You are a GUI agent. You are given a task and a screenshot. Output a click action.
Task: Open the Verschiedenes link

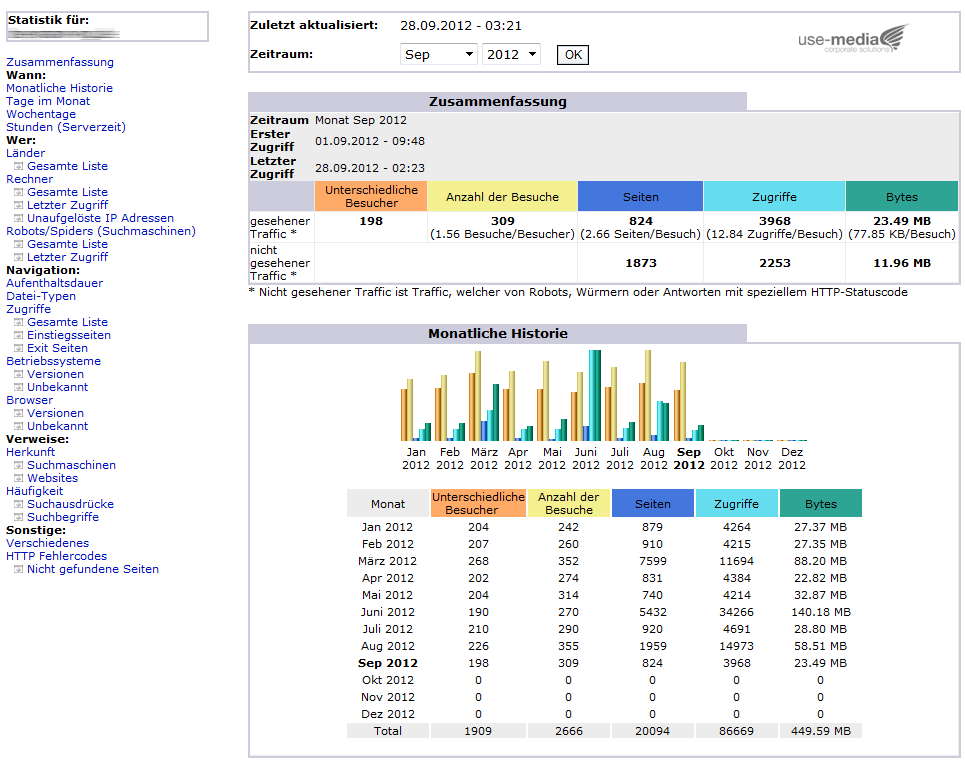click(x=47, y=543)
